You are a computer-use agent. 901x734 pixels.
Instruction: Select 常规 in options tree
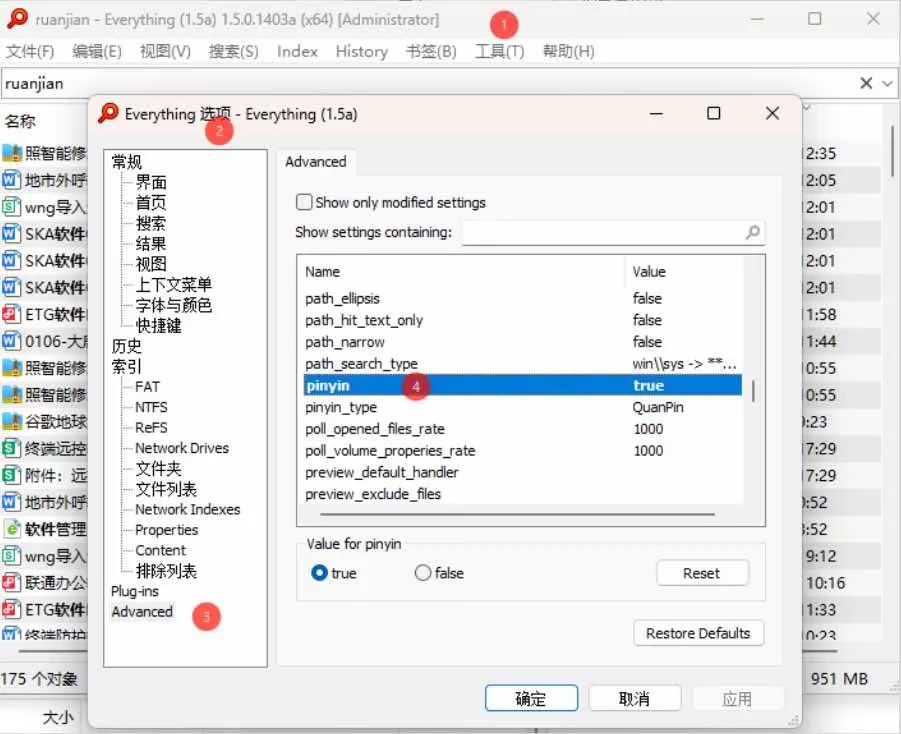pos(126,162)
